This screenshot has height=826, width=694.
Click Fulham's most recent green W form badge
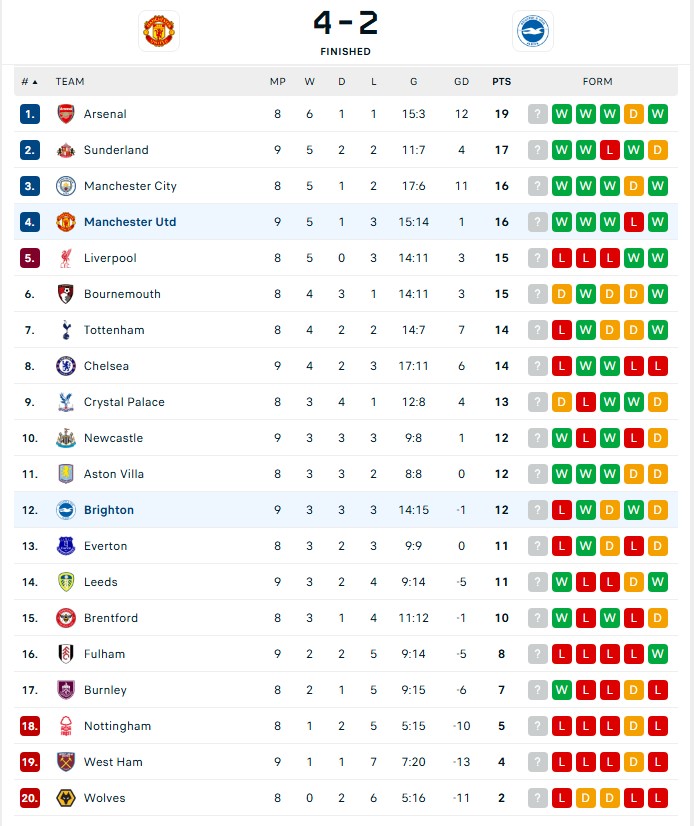point(658,654)
